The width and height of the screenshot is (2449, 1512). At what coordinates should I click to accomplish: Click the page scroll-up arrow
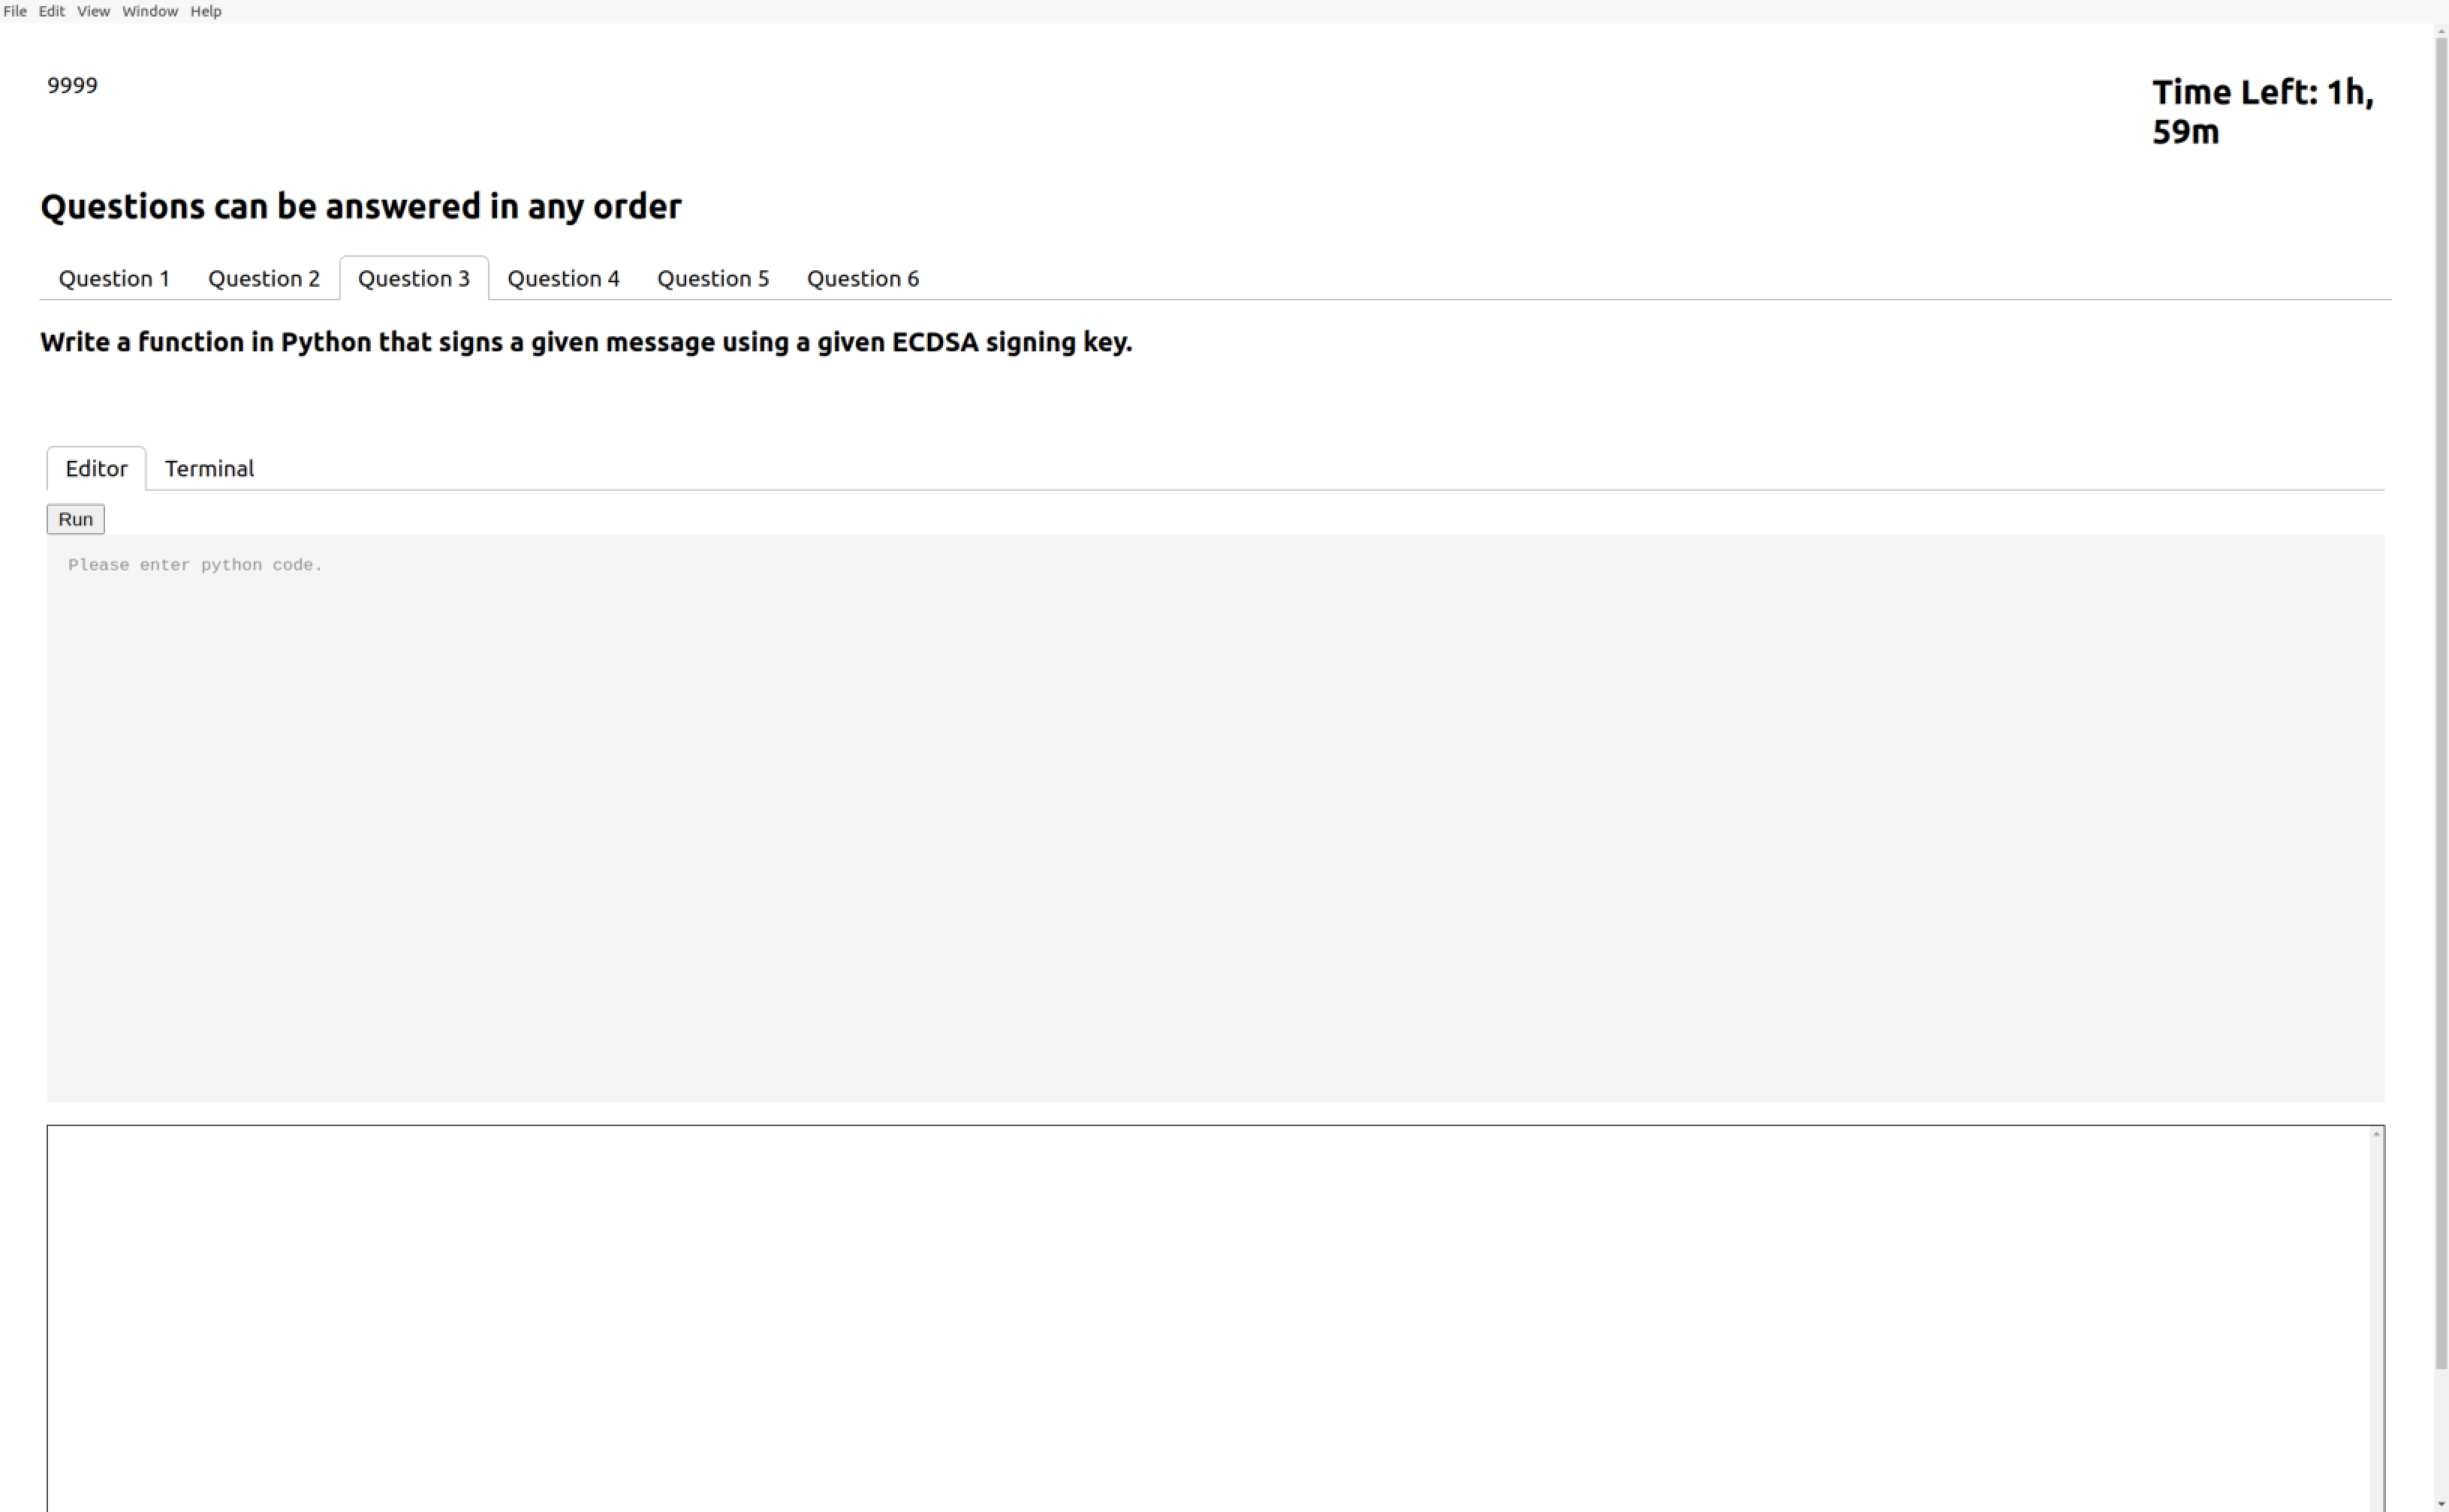point(2441,31)
